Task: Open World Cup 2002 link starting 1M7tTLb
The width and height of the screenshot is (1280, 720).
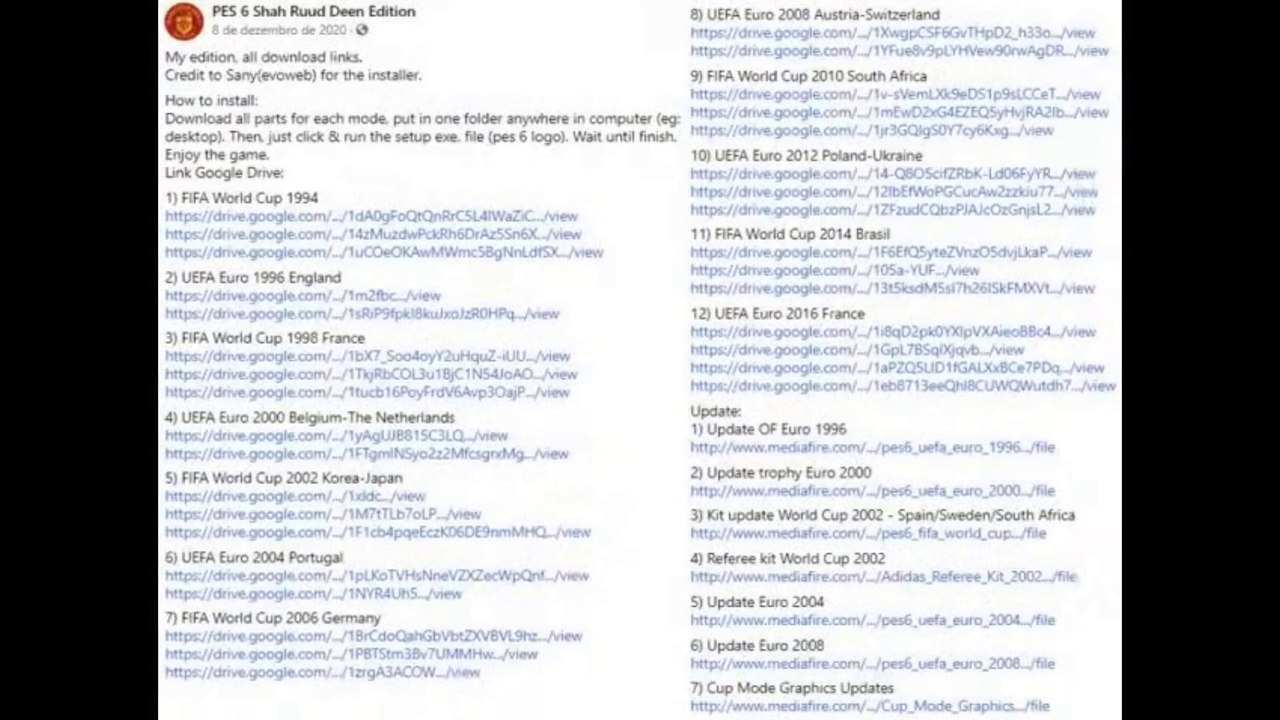Action: pos(323,514)
